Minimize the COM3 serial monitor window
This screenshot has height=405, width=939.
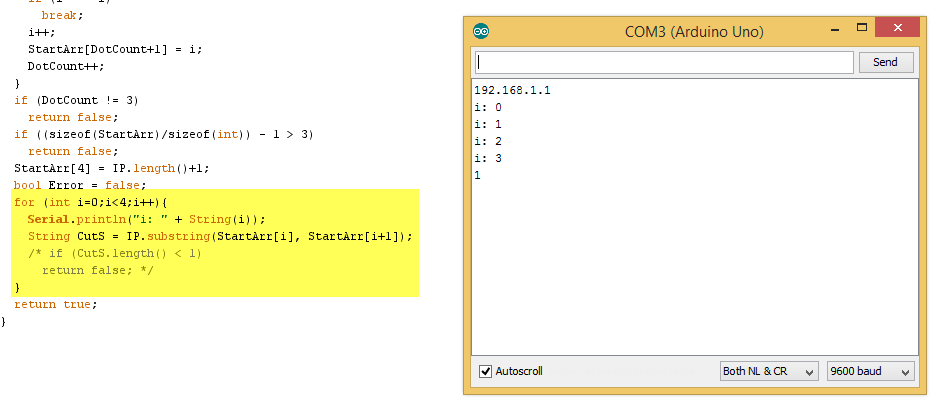[829, 29]
